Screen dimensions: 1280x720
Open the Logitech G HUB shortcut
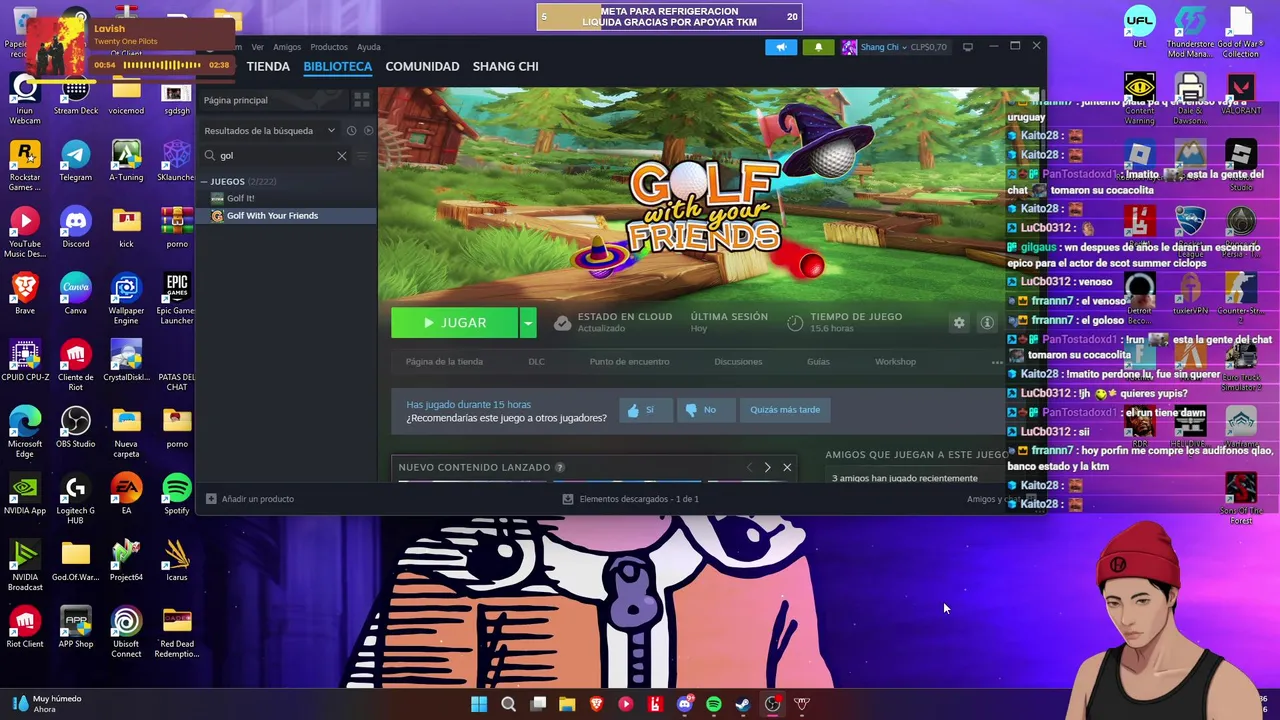tap(75, 499)
